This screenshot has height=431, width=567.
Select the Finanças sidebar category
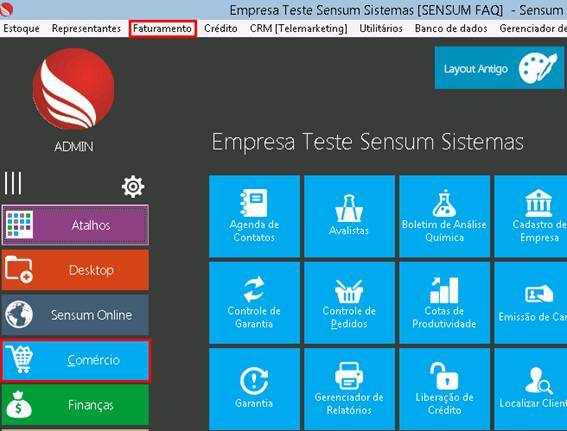[75, 405]
